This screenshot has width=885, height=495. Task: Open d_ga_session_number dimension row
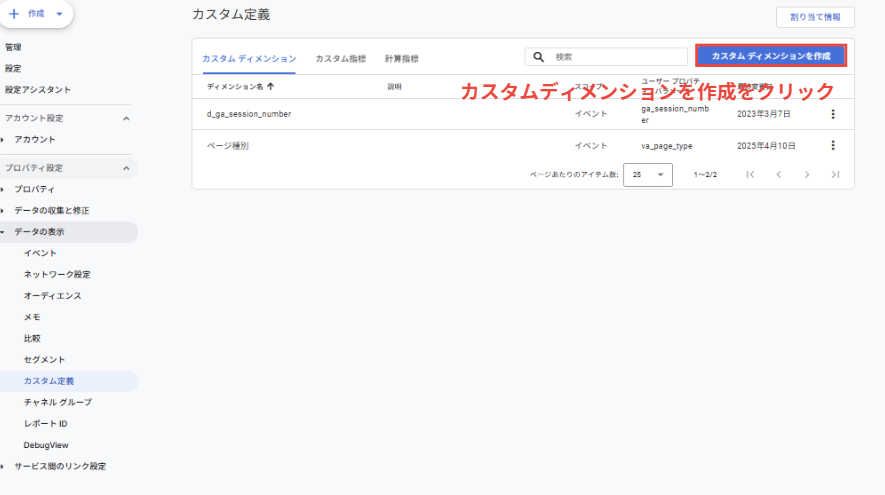pos(523,114)
